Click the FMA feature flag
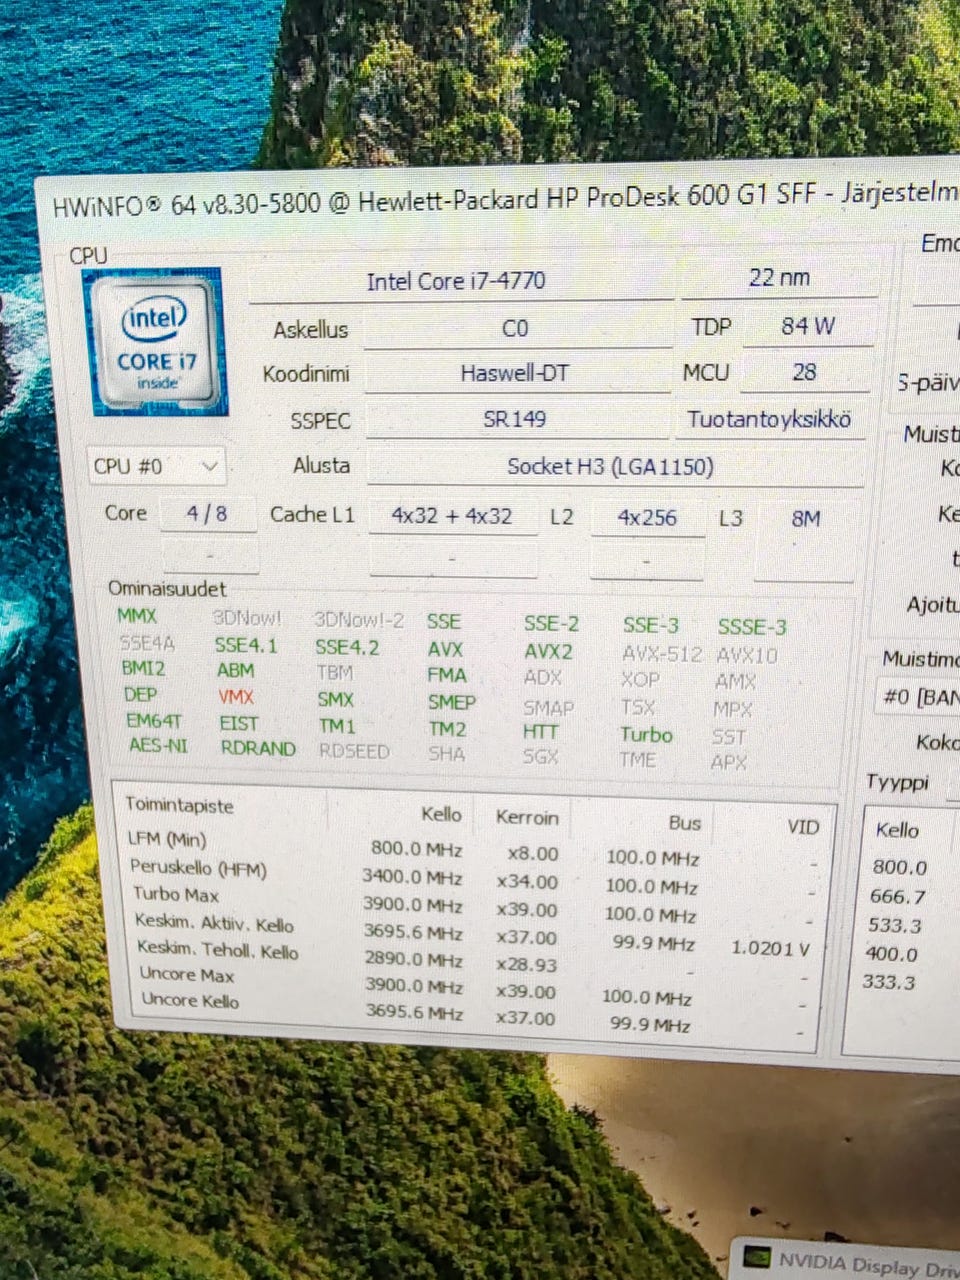 (x=447, y=675)
